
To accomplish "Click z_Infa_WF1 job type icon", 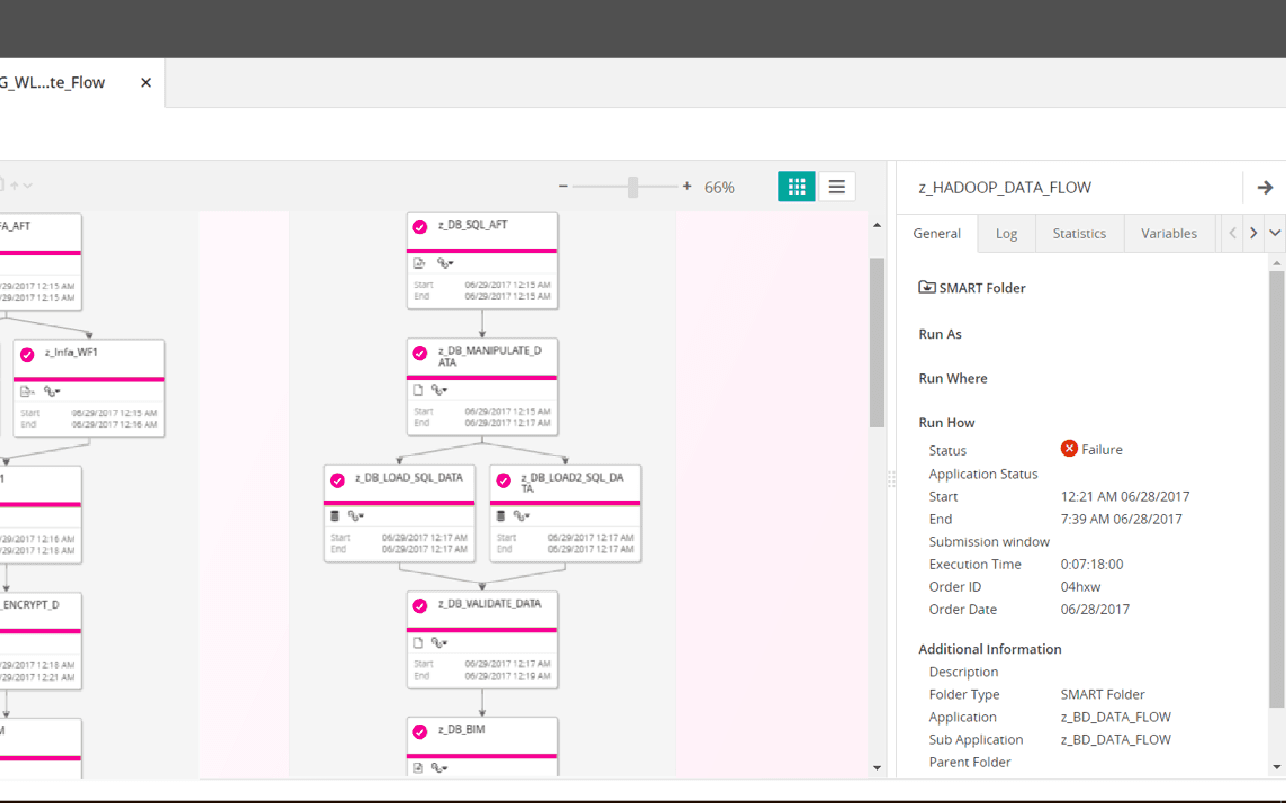I will [27, 391].
